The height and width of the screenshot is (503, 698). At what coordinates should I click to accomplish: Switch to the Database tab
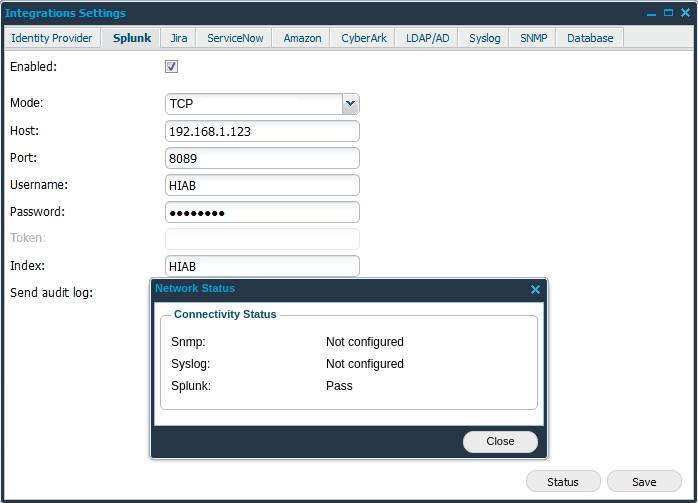tap(590, 38)
